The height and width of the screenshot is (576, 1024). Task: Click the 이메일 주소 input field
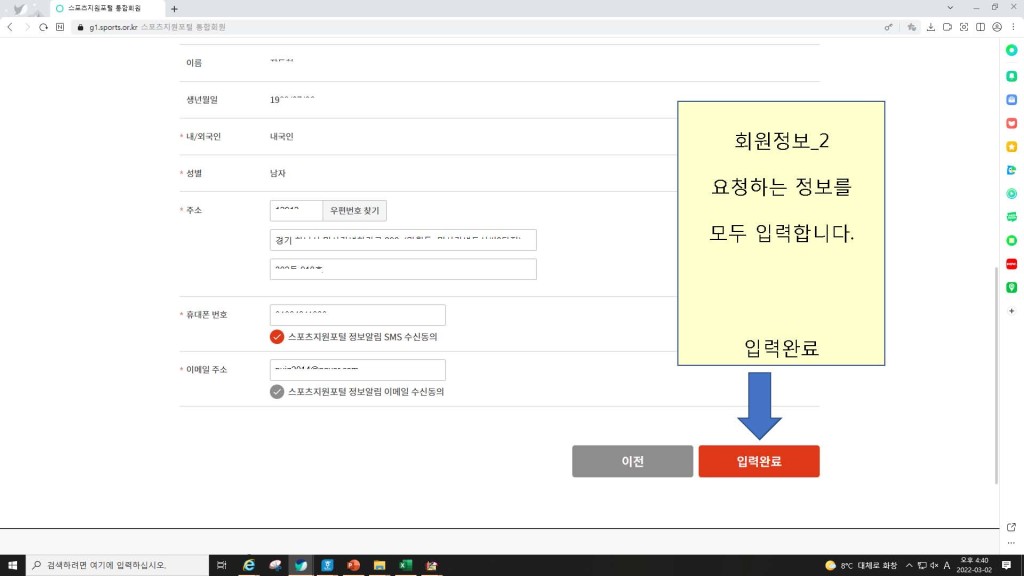coord(357,370)
